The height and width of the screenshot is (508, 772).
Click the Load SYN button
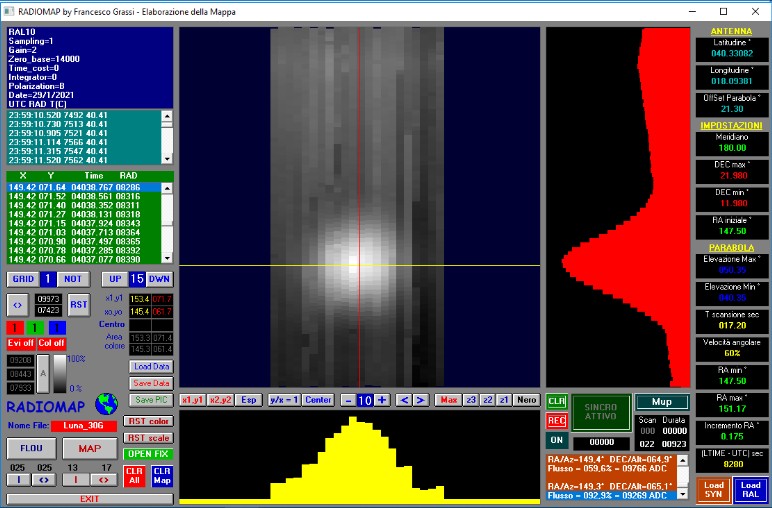click(712, 490)
